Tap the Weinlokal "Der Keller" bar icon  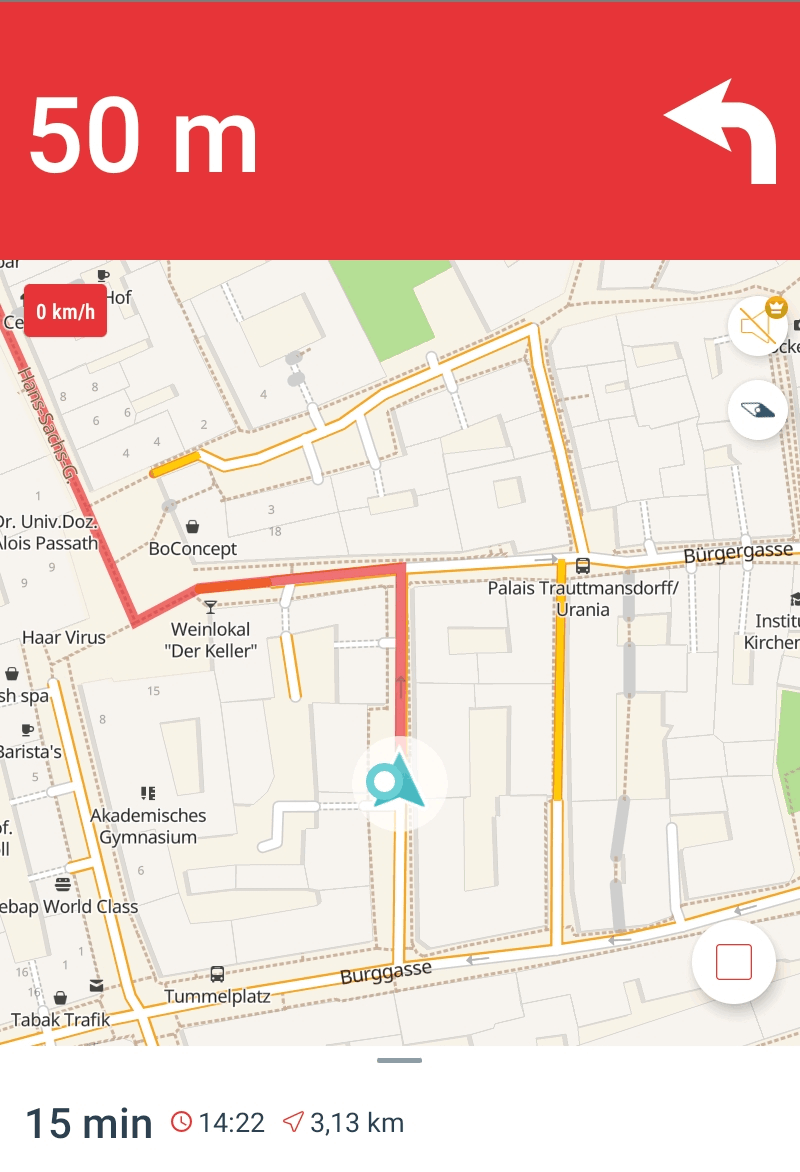pyautogui.click(x=210, y=607)
